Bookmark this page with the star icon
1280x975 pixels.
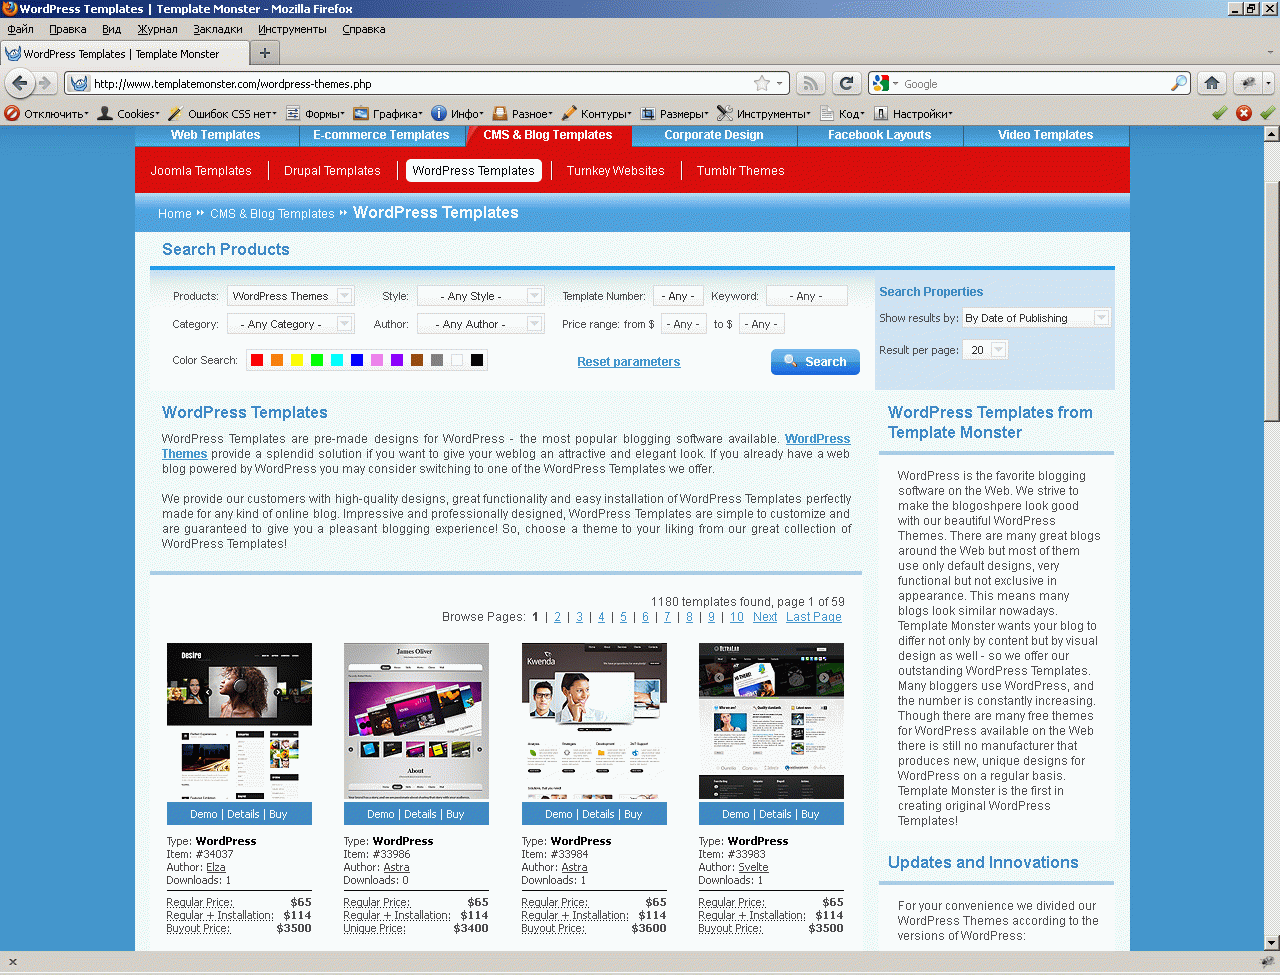point(762,83)
